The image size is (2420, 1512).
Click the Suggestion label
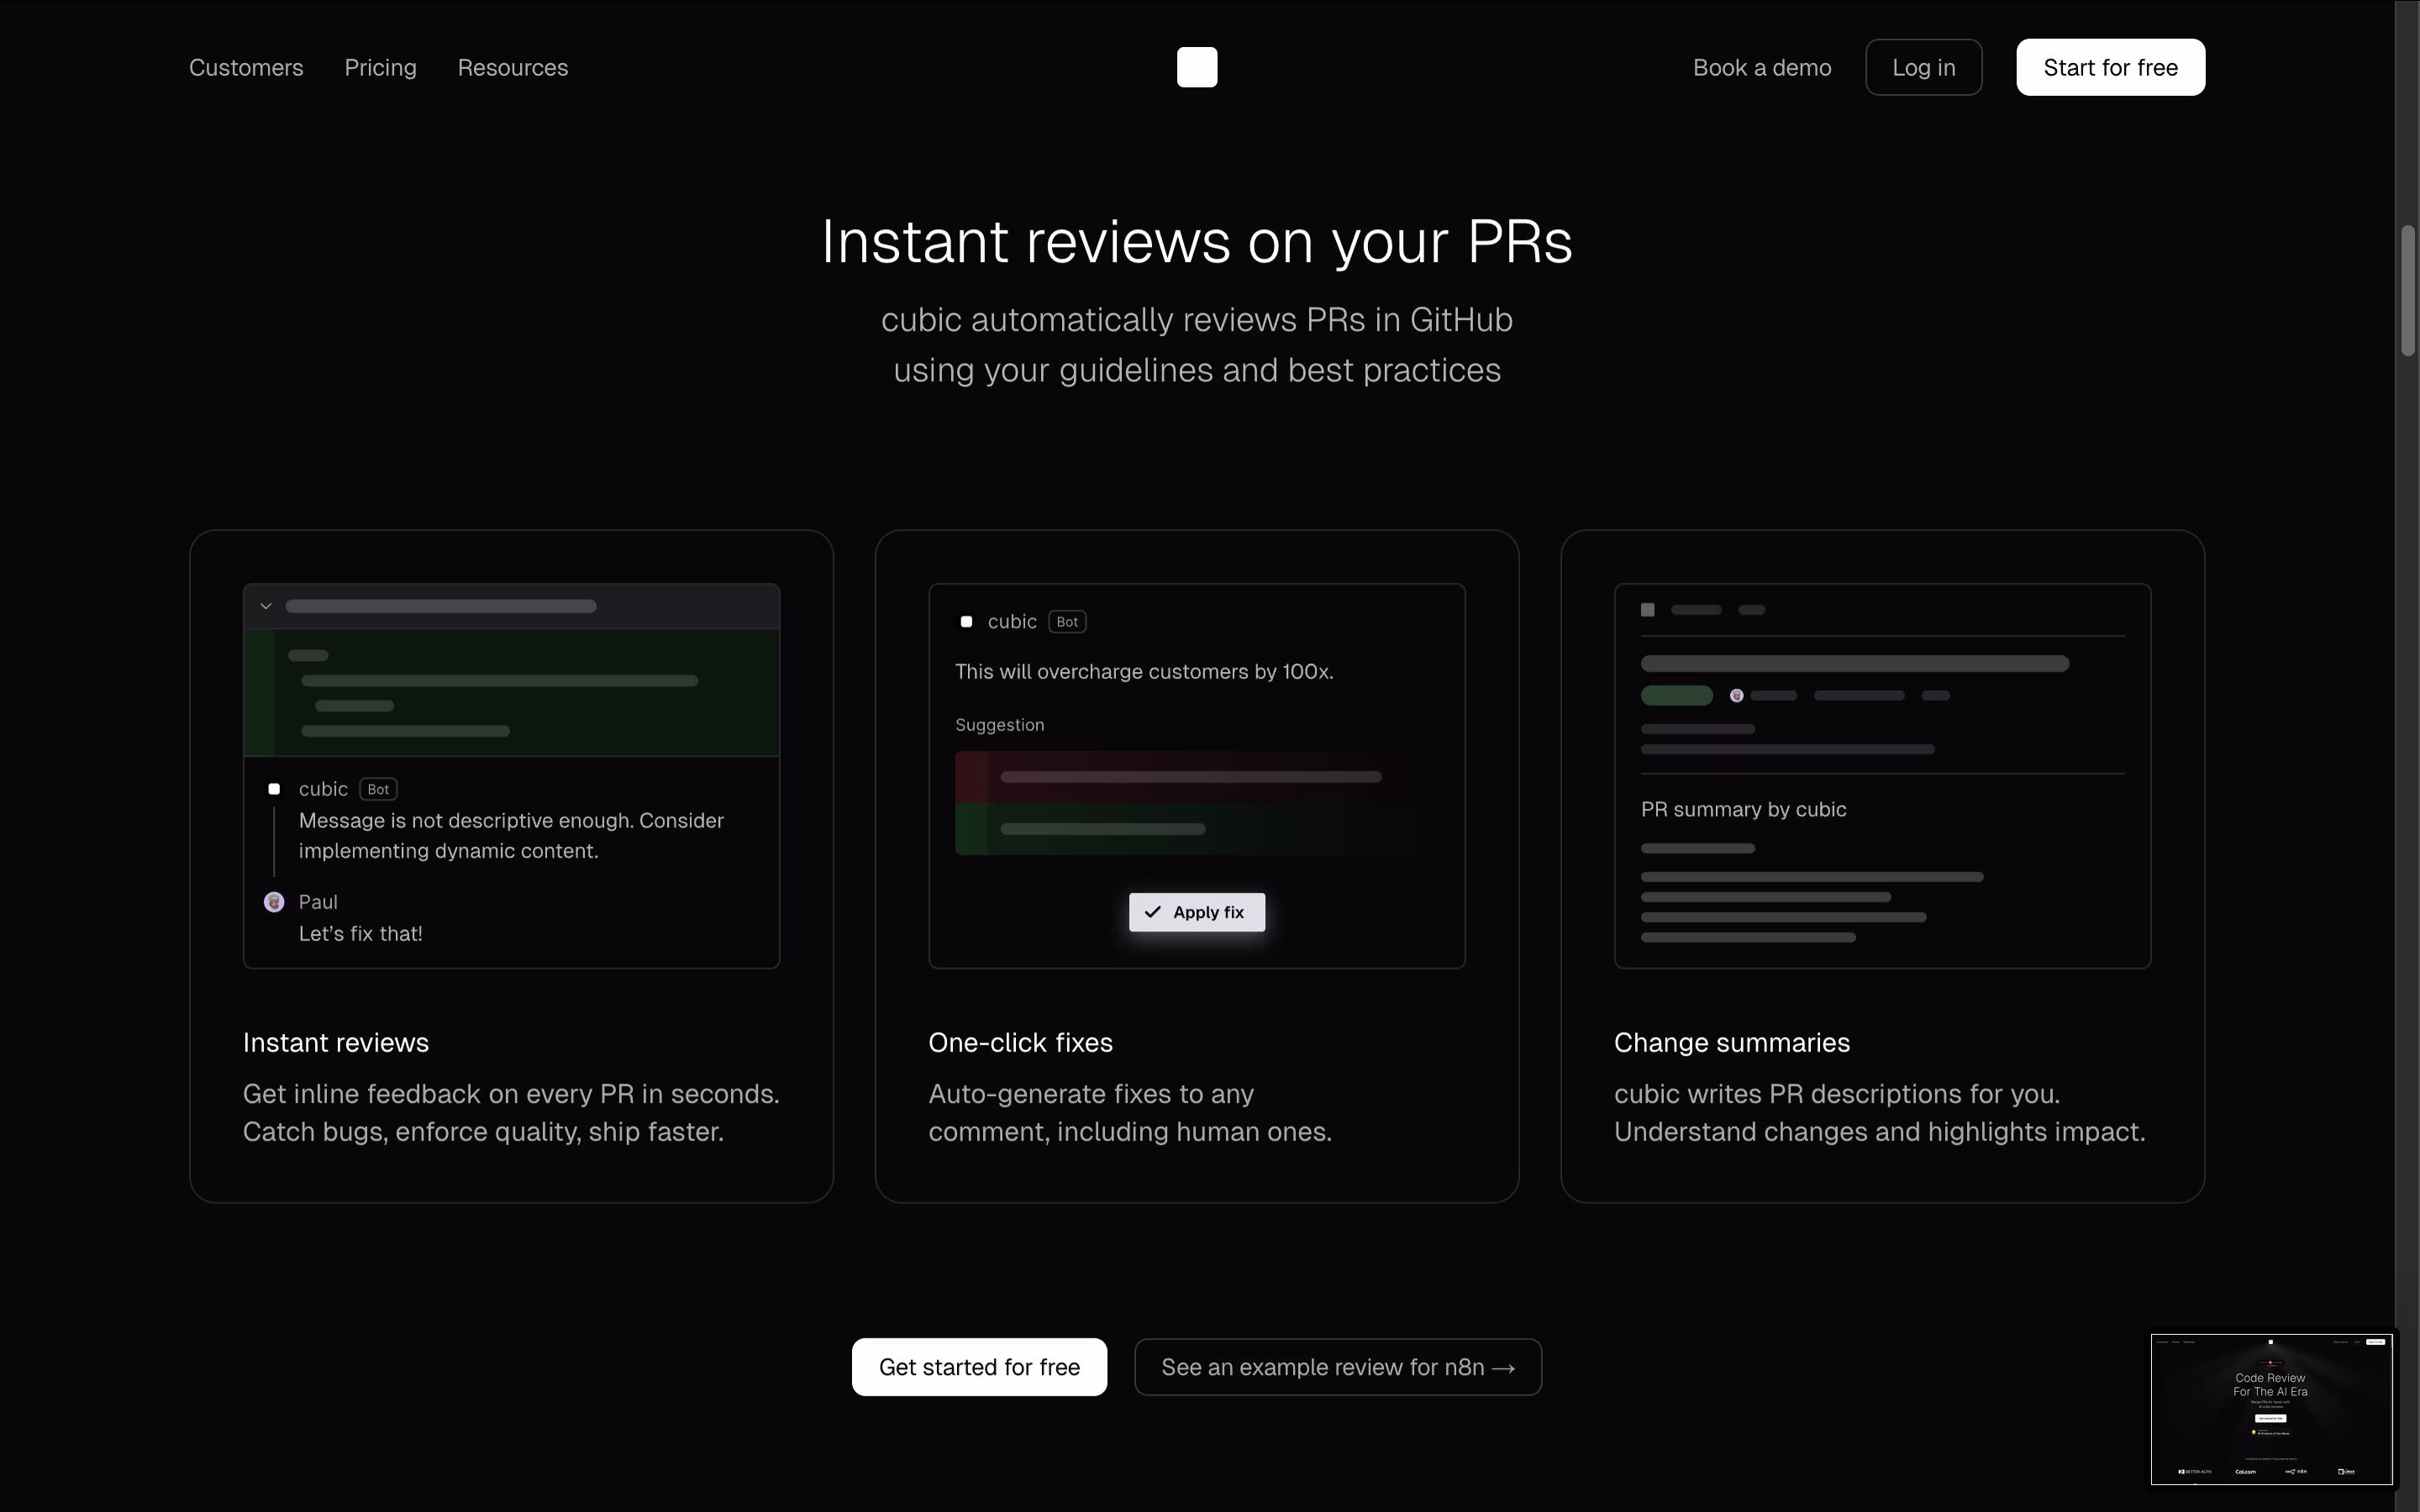tap(999, 725)
